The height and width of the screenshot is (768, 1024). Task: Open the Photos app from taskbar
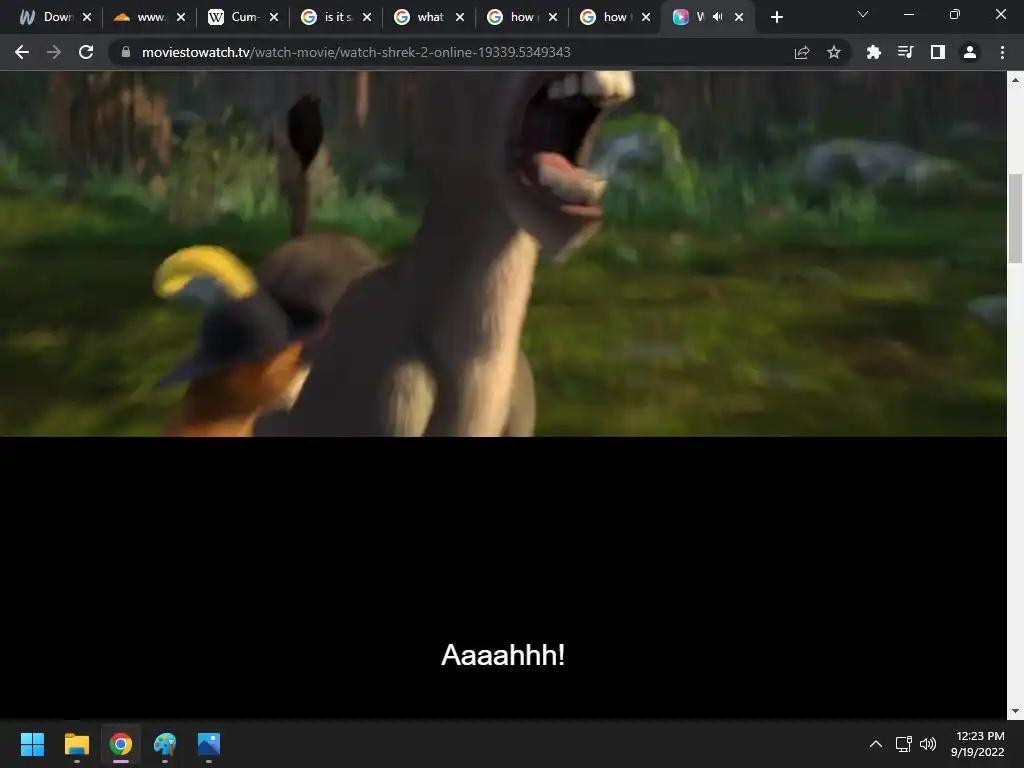coord(209,744)
